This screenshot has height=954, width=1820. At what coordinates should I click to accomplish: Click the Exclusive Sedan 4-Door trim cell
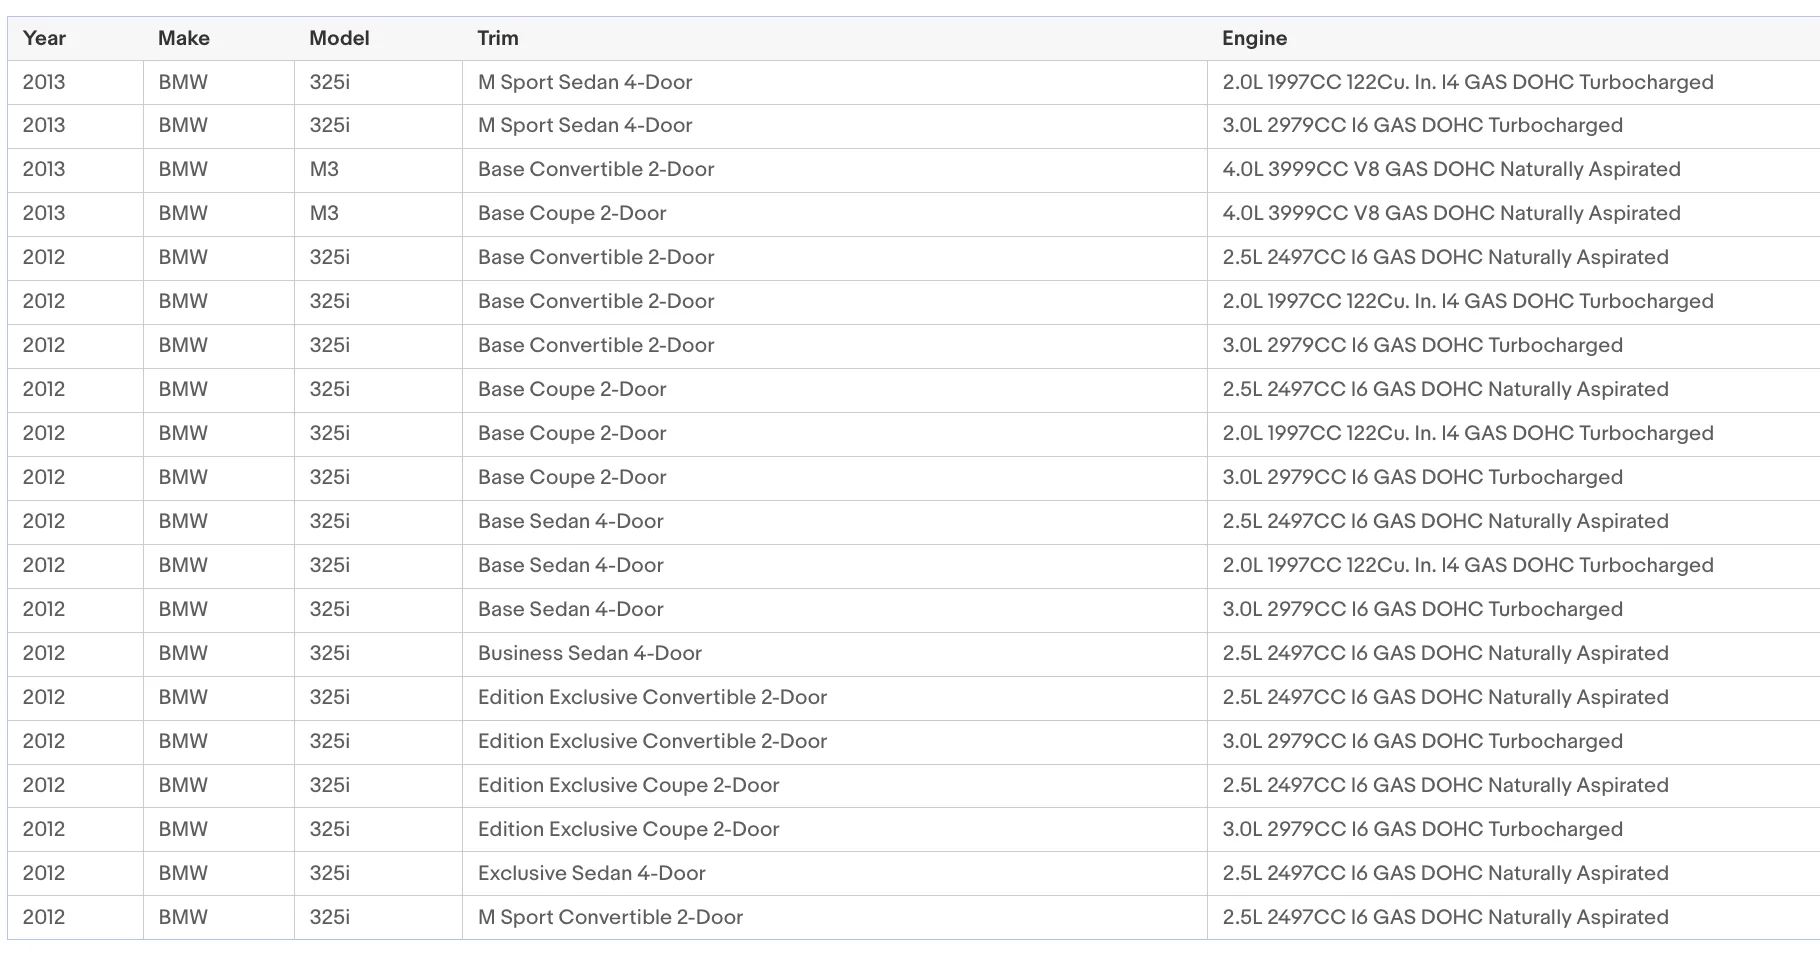point(835,874)
